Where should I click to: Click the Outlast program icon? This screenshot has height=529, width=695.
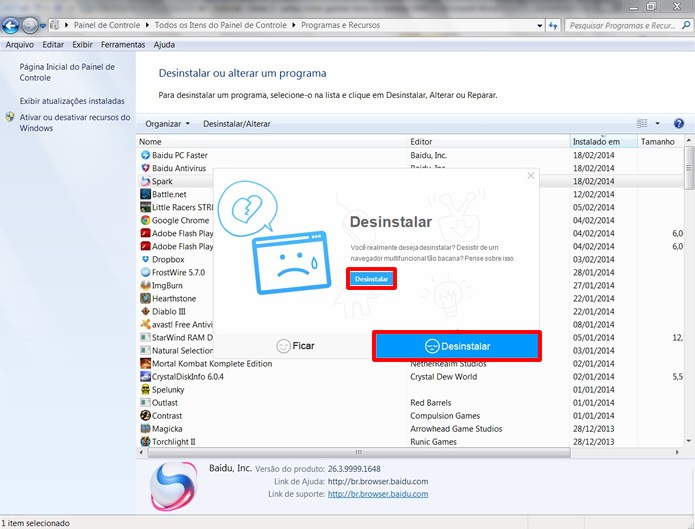pyautogui.click(x=145, y=403)
